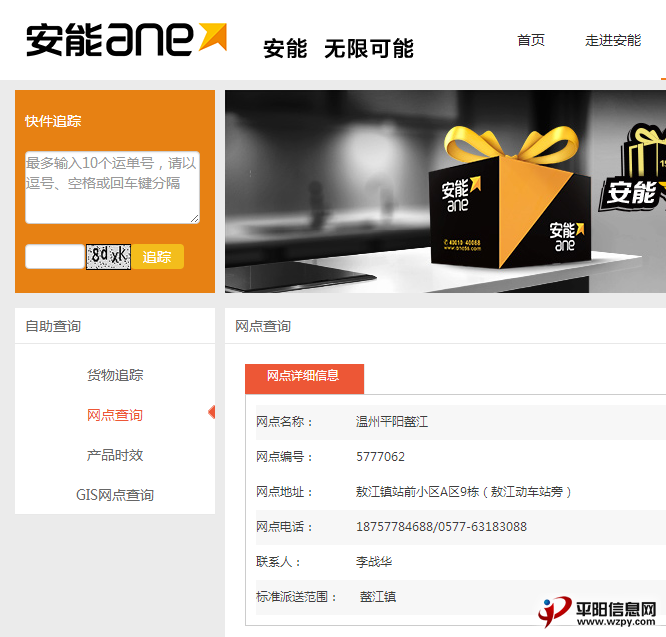Click the gift box promotional banner
The height and width of the screenshot is (637, 666).
tap(445, 191)
